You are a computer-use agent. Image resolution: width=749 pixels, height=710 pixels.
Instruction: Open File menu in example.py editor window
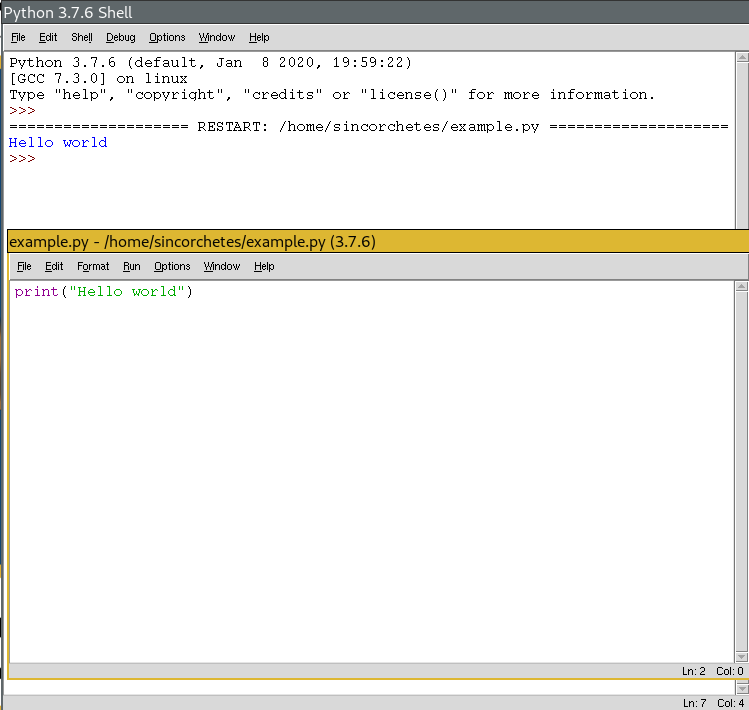pos(24,266)
